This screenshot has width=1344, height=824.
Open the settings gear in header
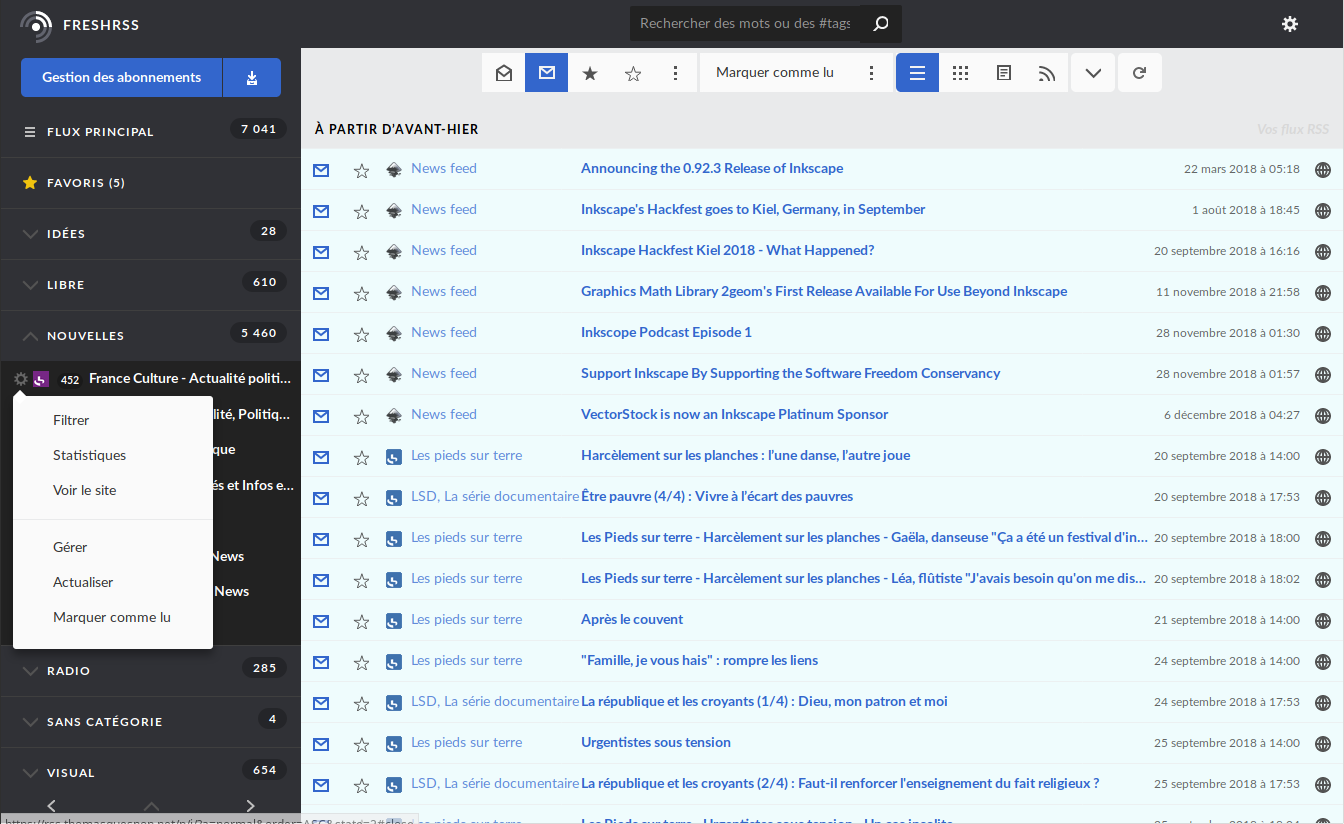(1290, 24)
